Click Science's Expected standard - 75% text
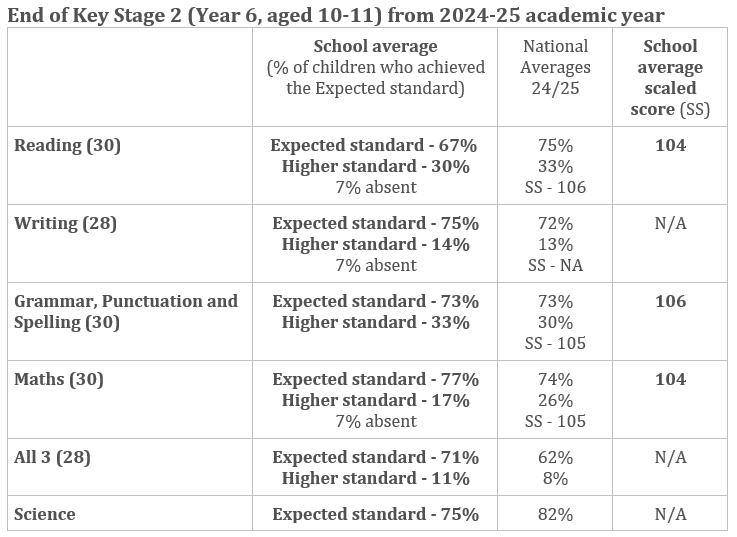The height and width of the screenshot is (537, 737). point(375,514)
